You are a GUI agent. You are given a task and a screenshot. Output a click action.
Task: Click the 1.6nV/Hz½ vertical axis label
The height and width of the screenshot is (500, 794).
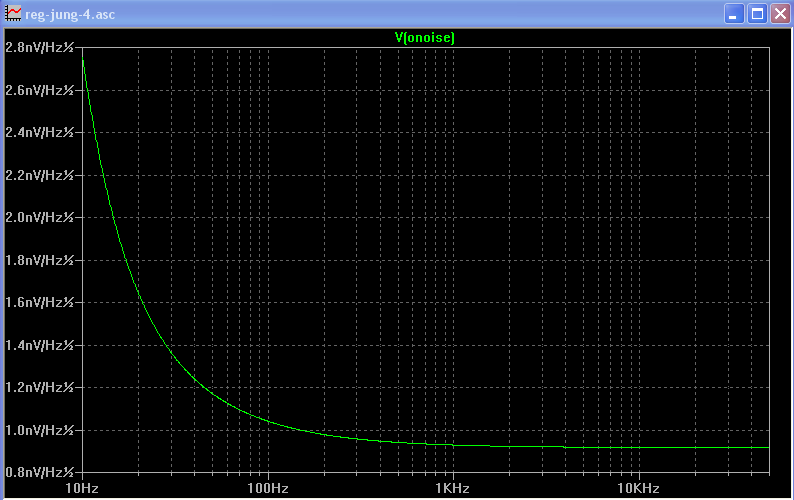(39, 302)
